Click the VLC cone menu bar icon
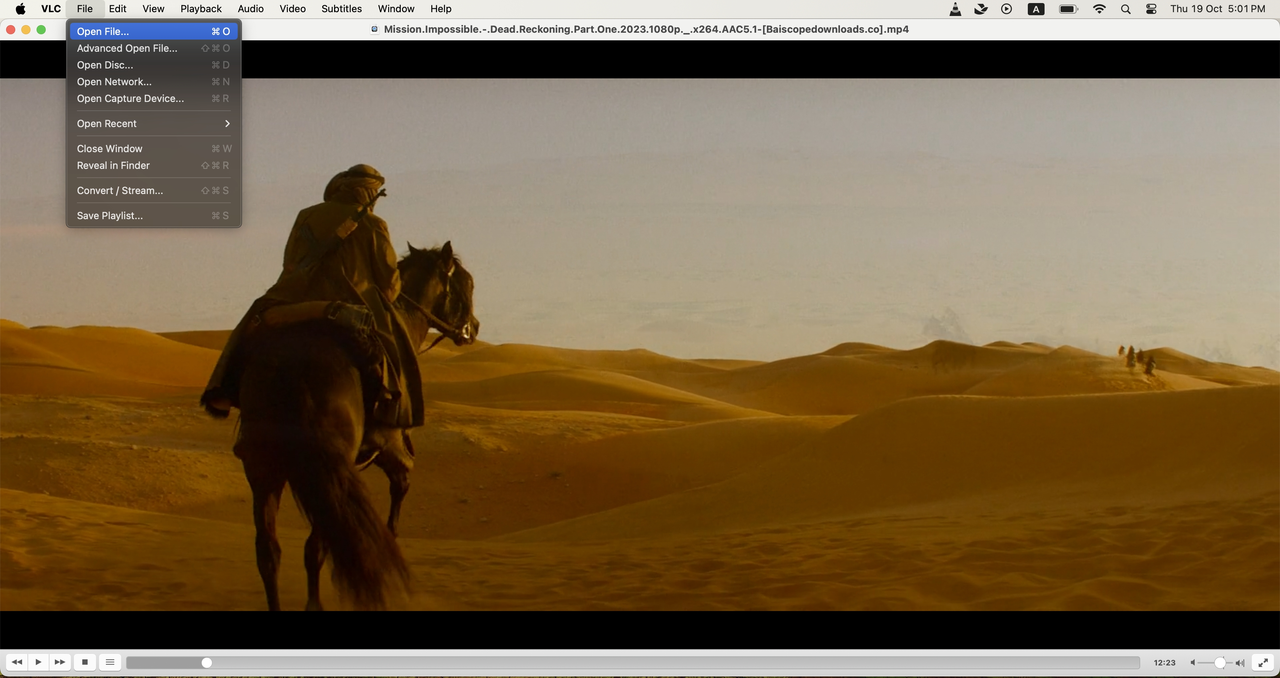1280x678 pixels. [955, 9]
